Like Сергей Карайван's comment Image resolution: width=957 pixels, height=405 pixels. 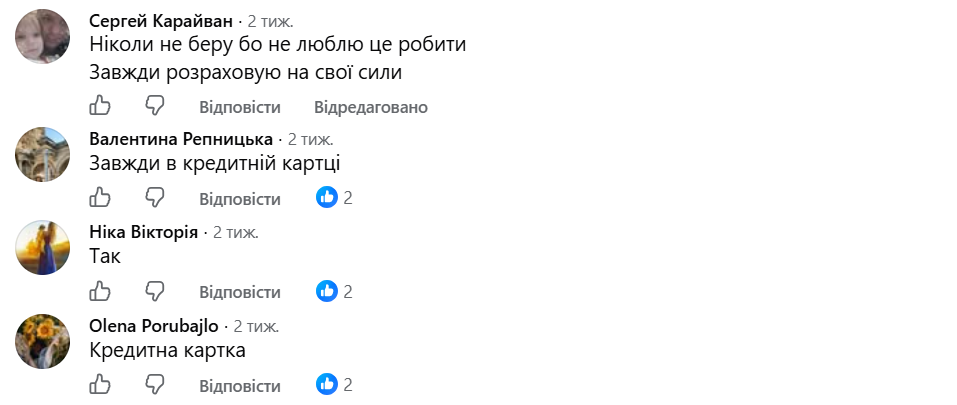click(100, 106)
